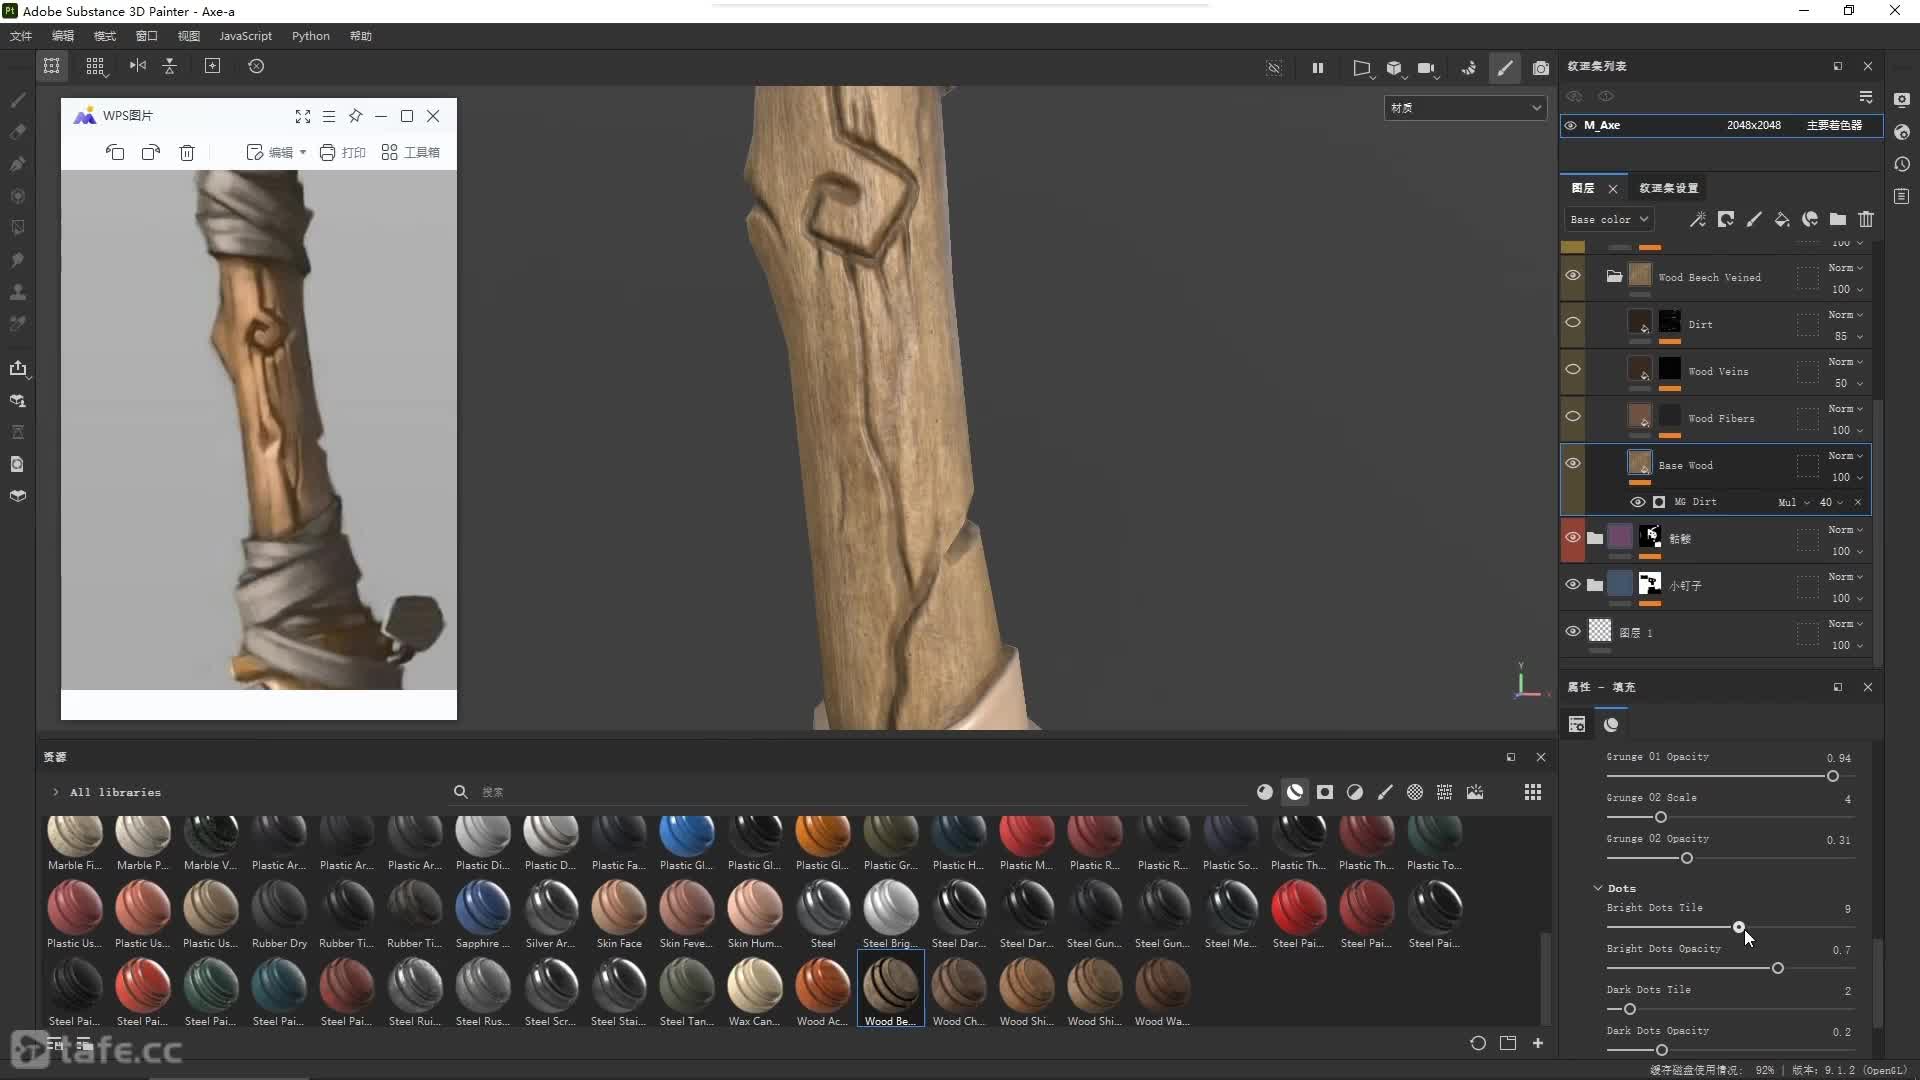
Task: Filter assets by smart materials icon
Action: tap(1295, 792)
